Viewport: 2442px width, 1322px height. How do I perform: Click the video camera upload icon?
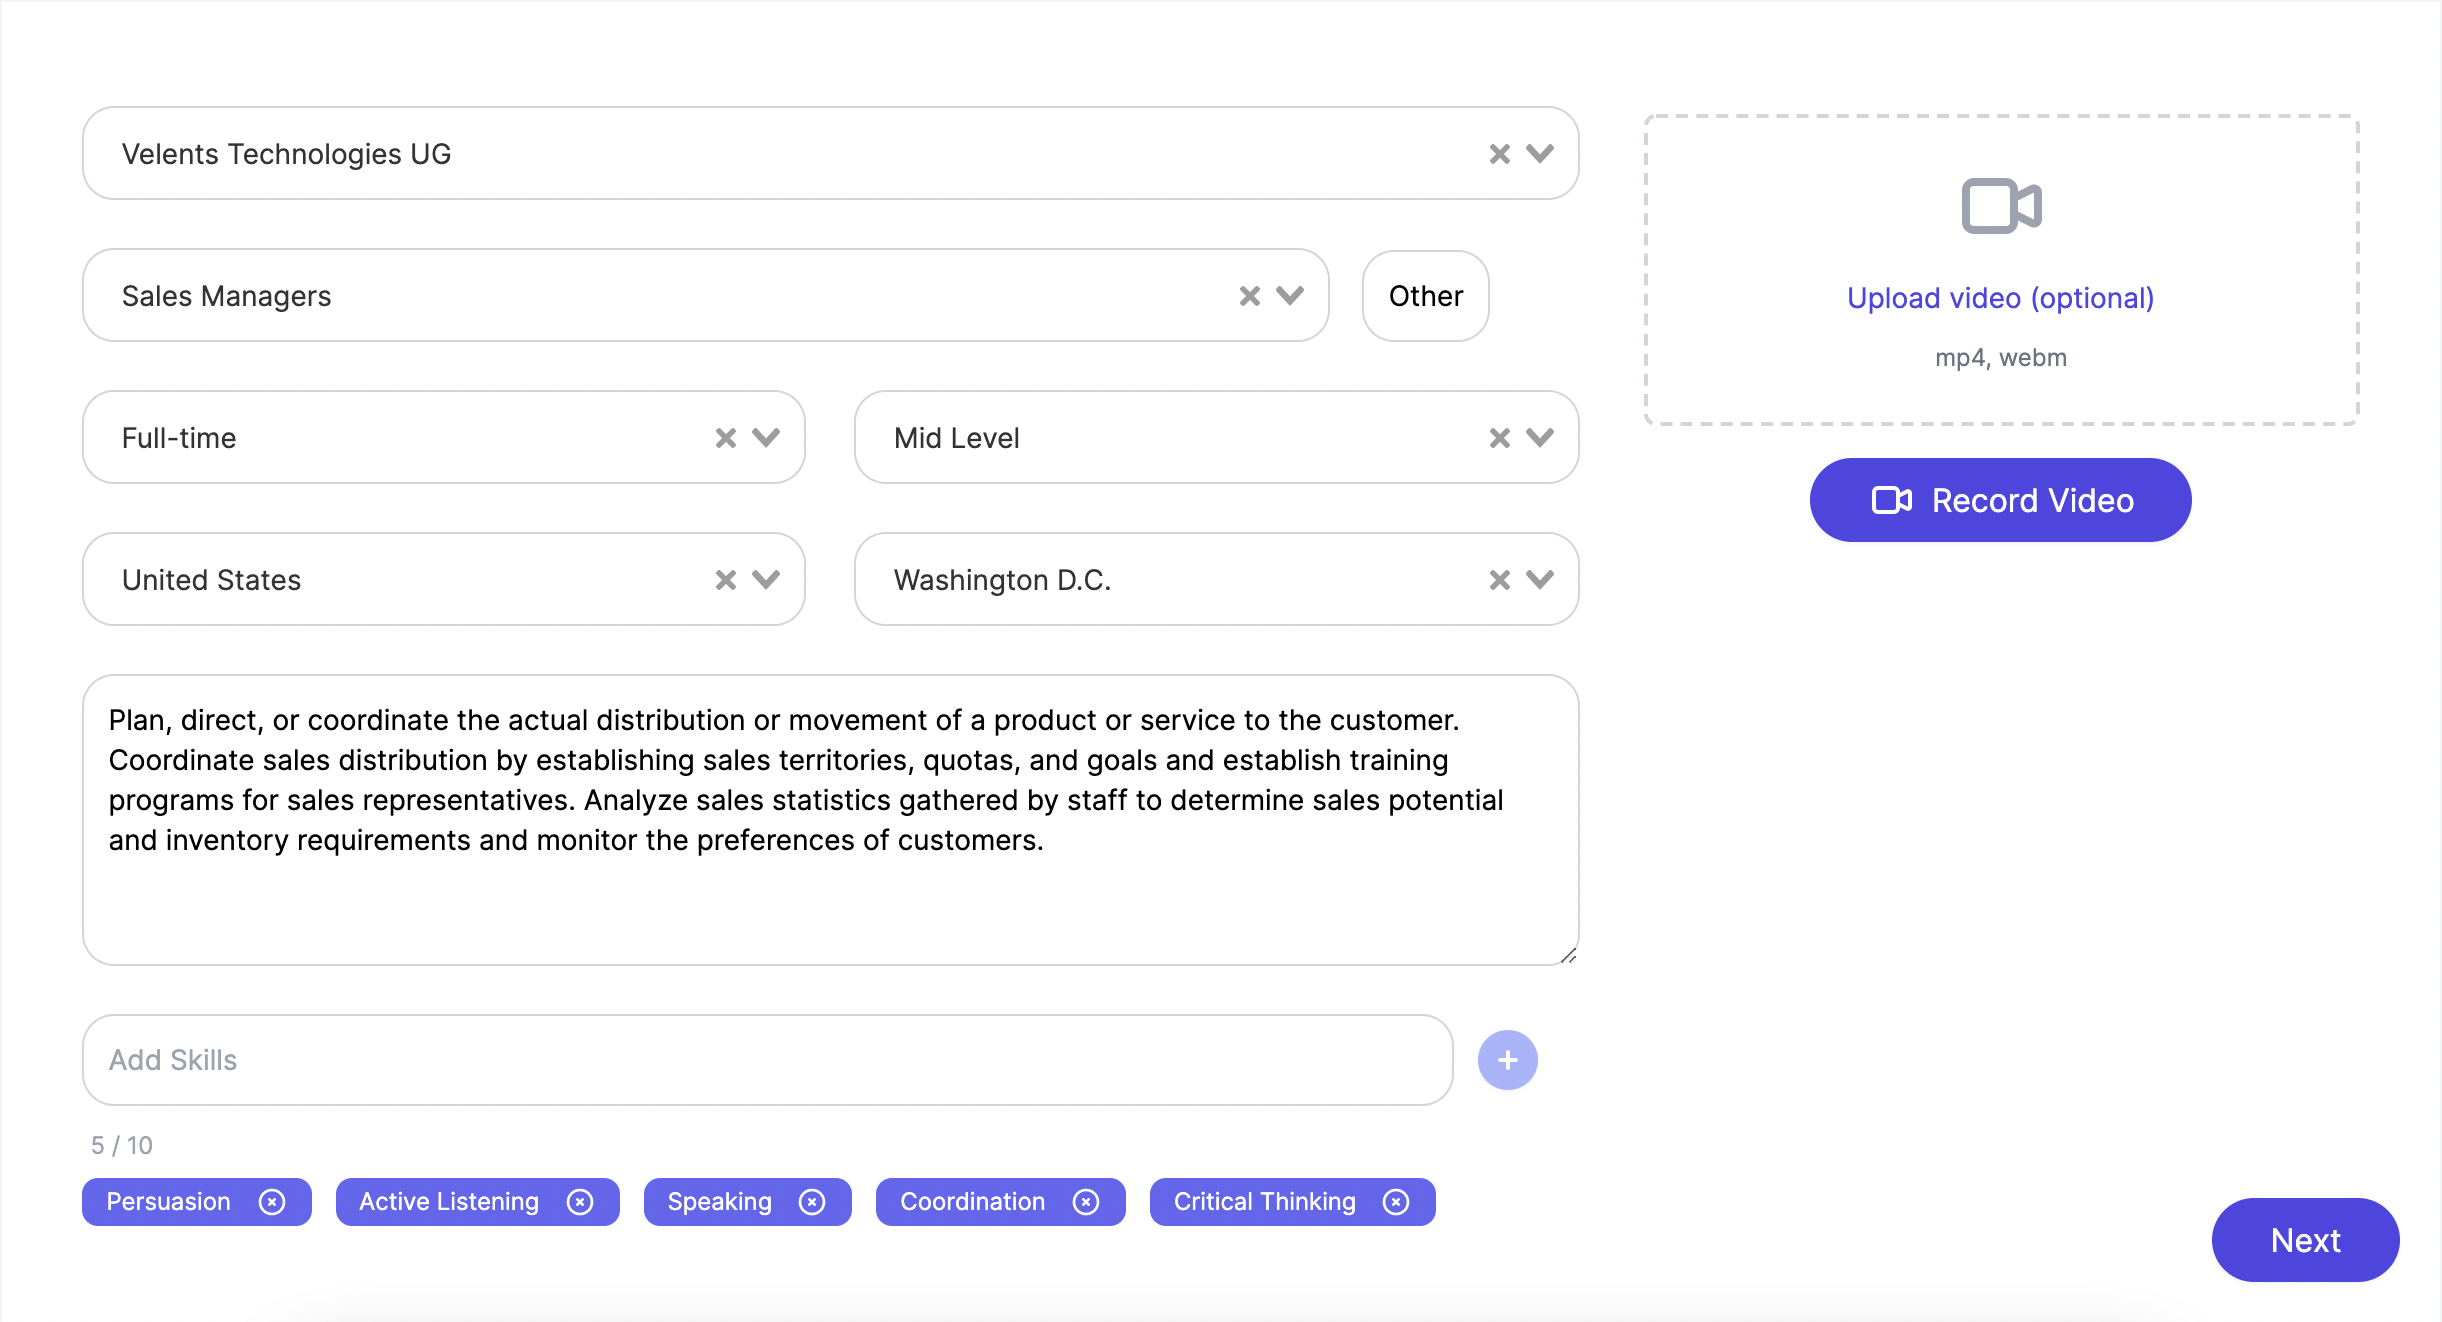tap(2001, 206)
